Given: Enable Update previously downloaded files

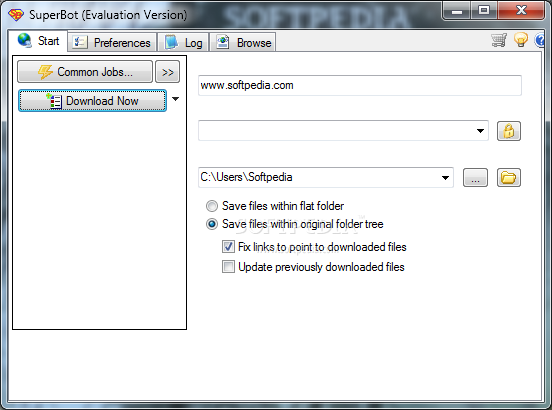Looking at the screenshot, I should 313,267.
